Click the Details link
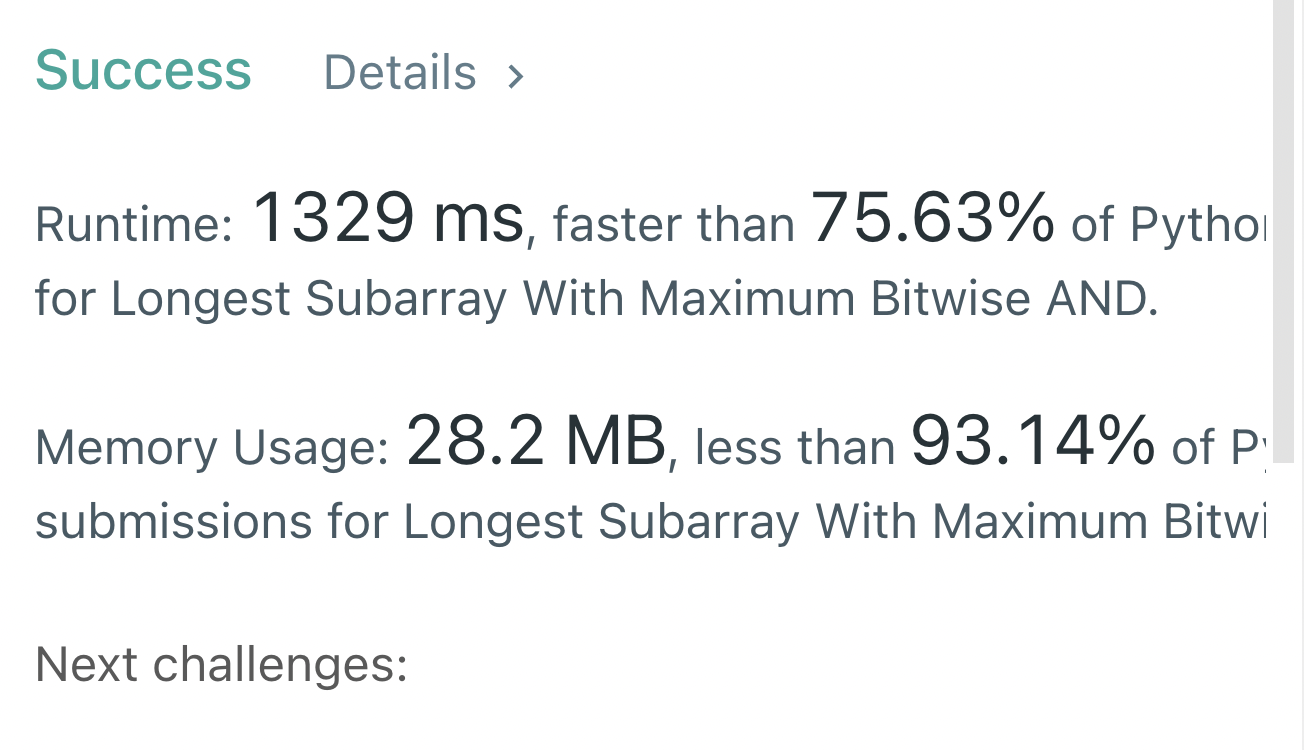1304x750 pixels. point(399,72)
